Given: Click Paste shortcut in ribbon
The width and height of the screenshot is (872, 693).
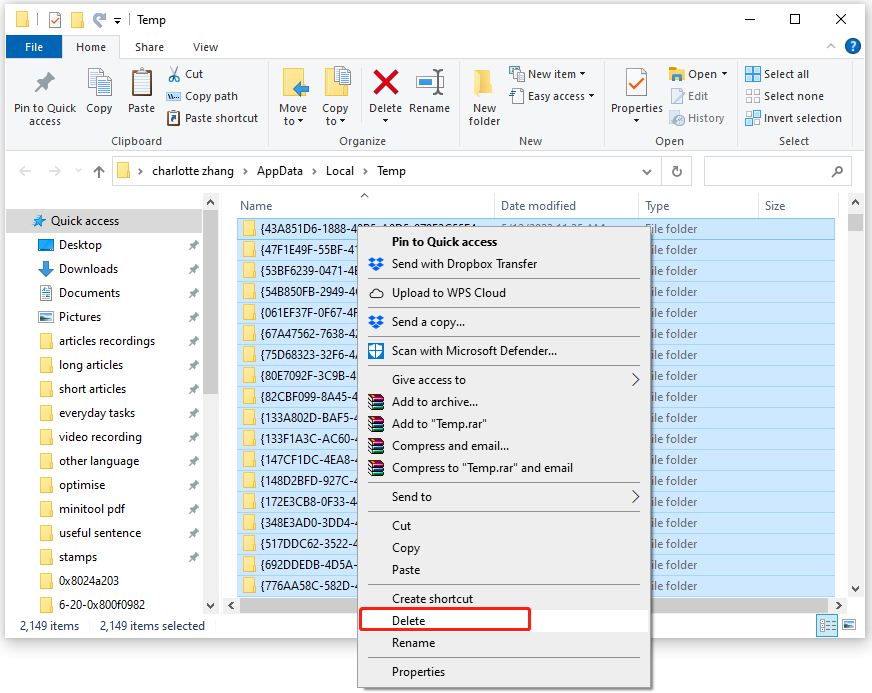Looking at the screenshot, I should pos(213,118).
